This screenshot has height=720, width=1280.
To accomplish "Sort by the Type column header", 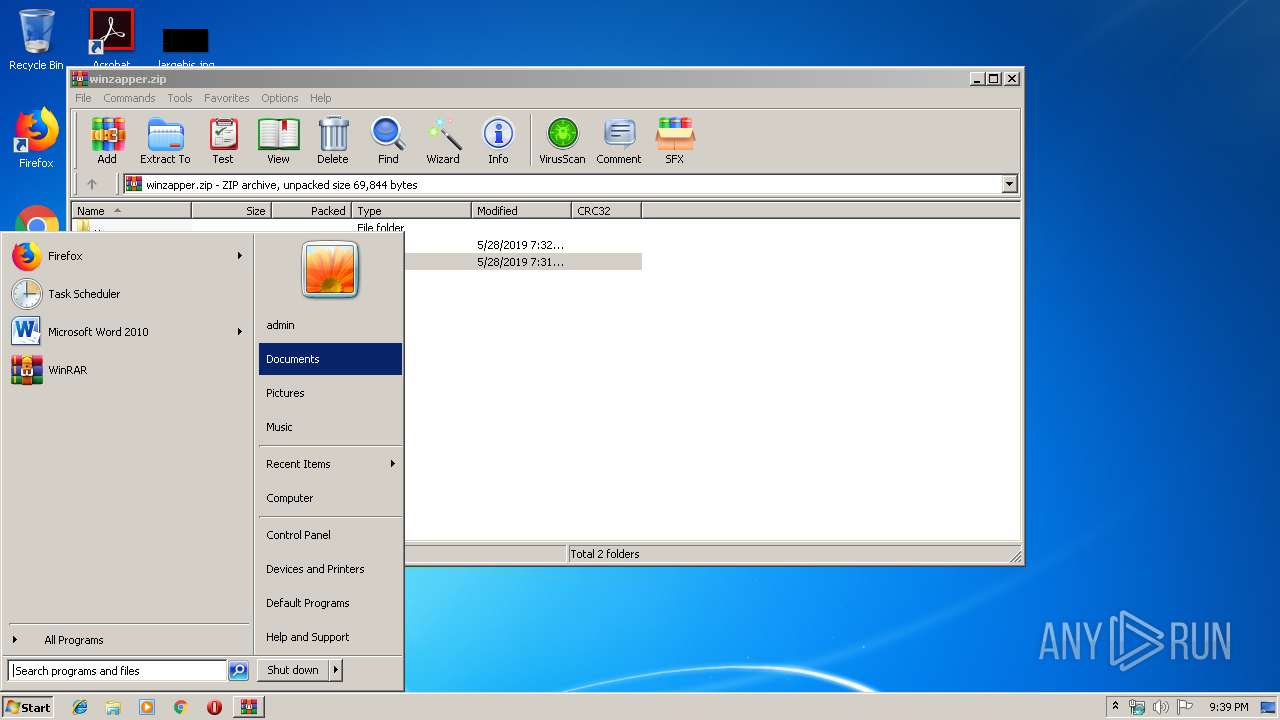I will pos(411,211).
